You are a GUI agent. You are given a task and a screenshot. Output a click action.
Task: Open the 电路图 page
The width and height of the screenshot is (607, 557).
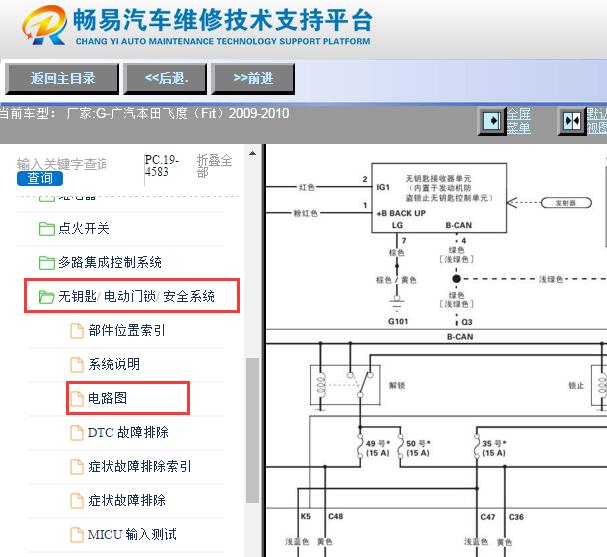coord(107,398)
